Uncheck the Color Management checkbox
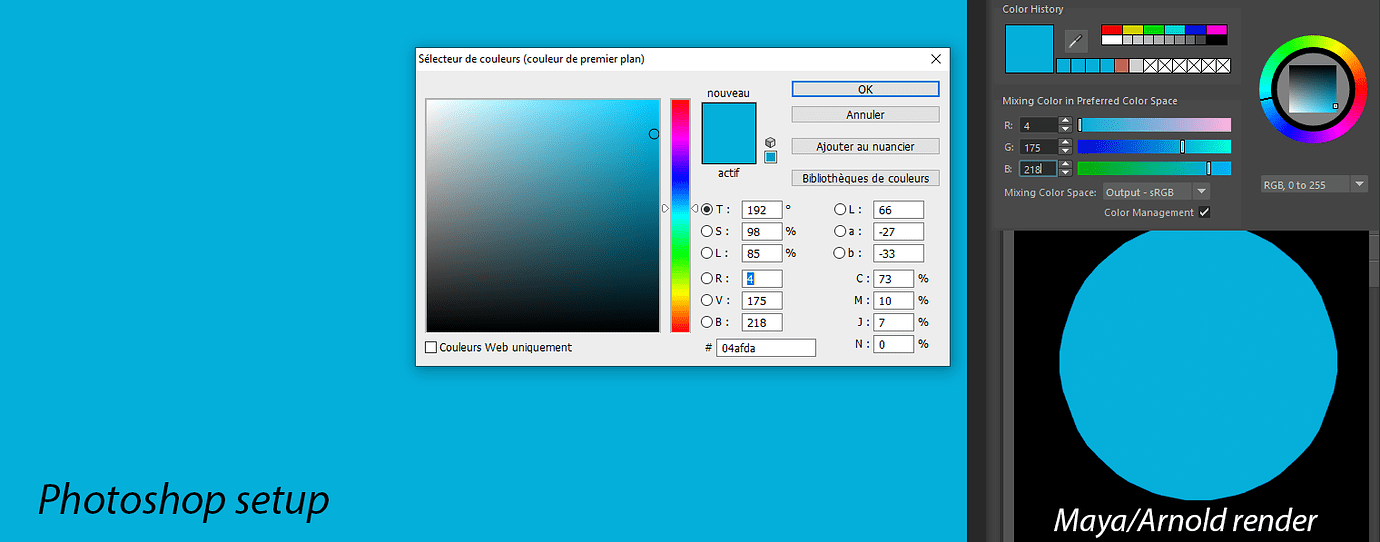 click(1204, 212)
